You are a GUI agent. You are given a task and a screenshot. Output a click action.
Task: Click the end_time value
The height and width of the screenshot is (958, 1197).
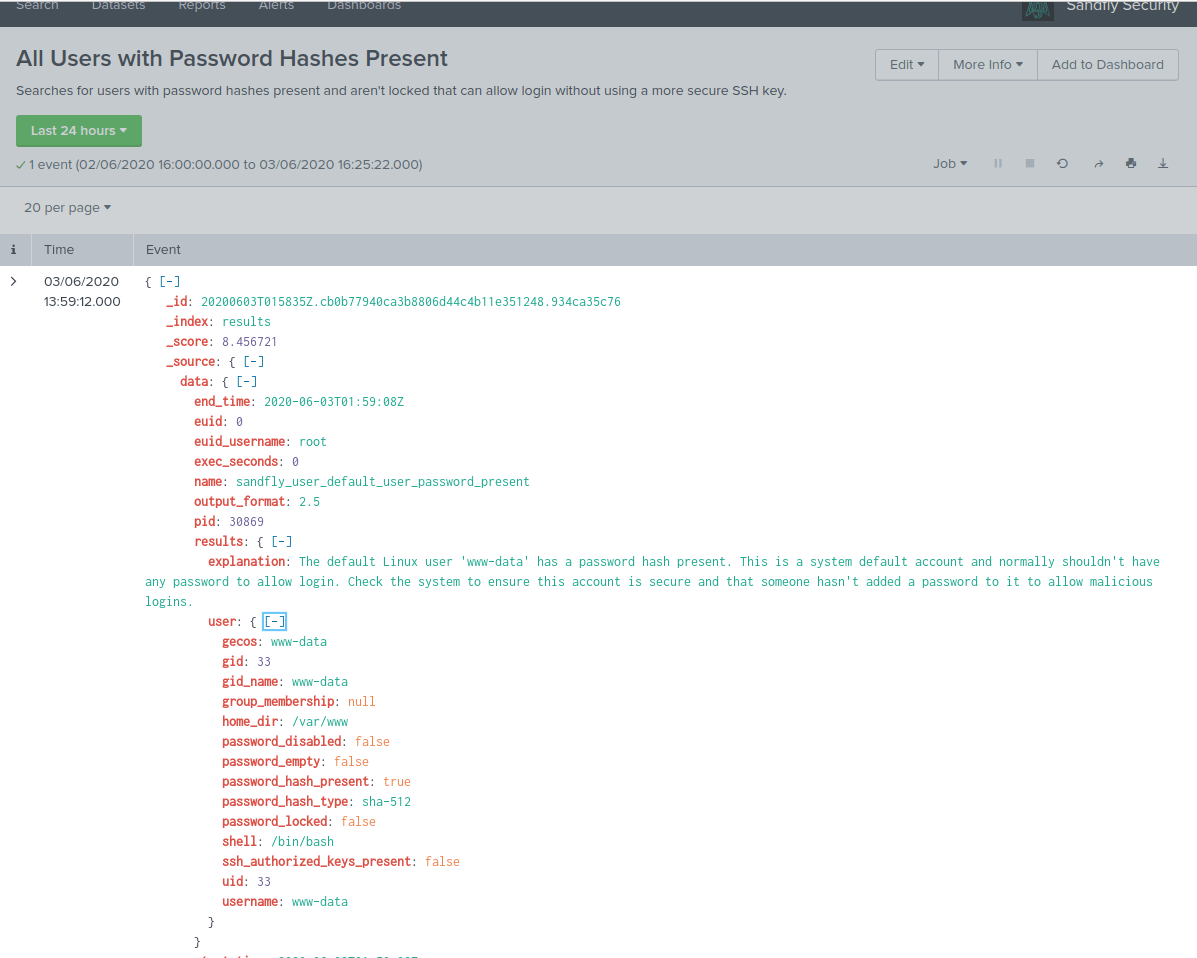pyautogui.click(x=334, y=402)
